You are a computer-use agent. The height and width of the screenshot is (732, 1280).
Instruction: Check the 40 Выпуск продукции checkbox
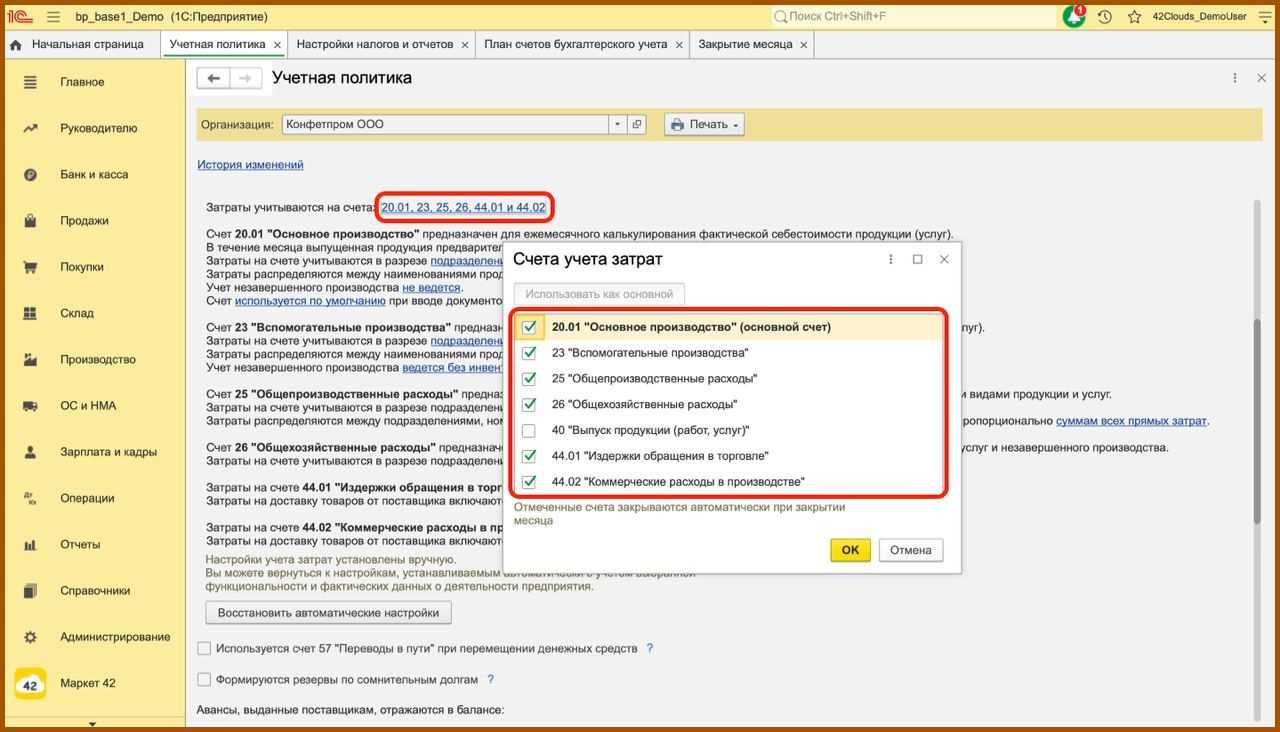coord(529,431)
